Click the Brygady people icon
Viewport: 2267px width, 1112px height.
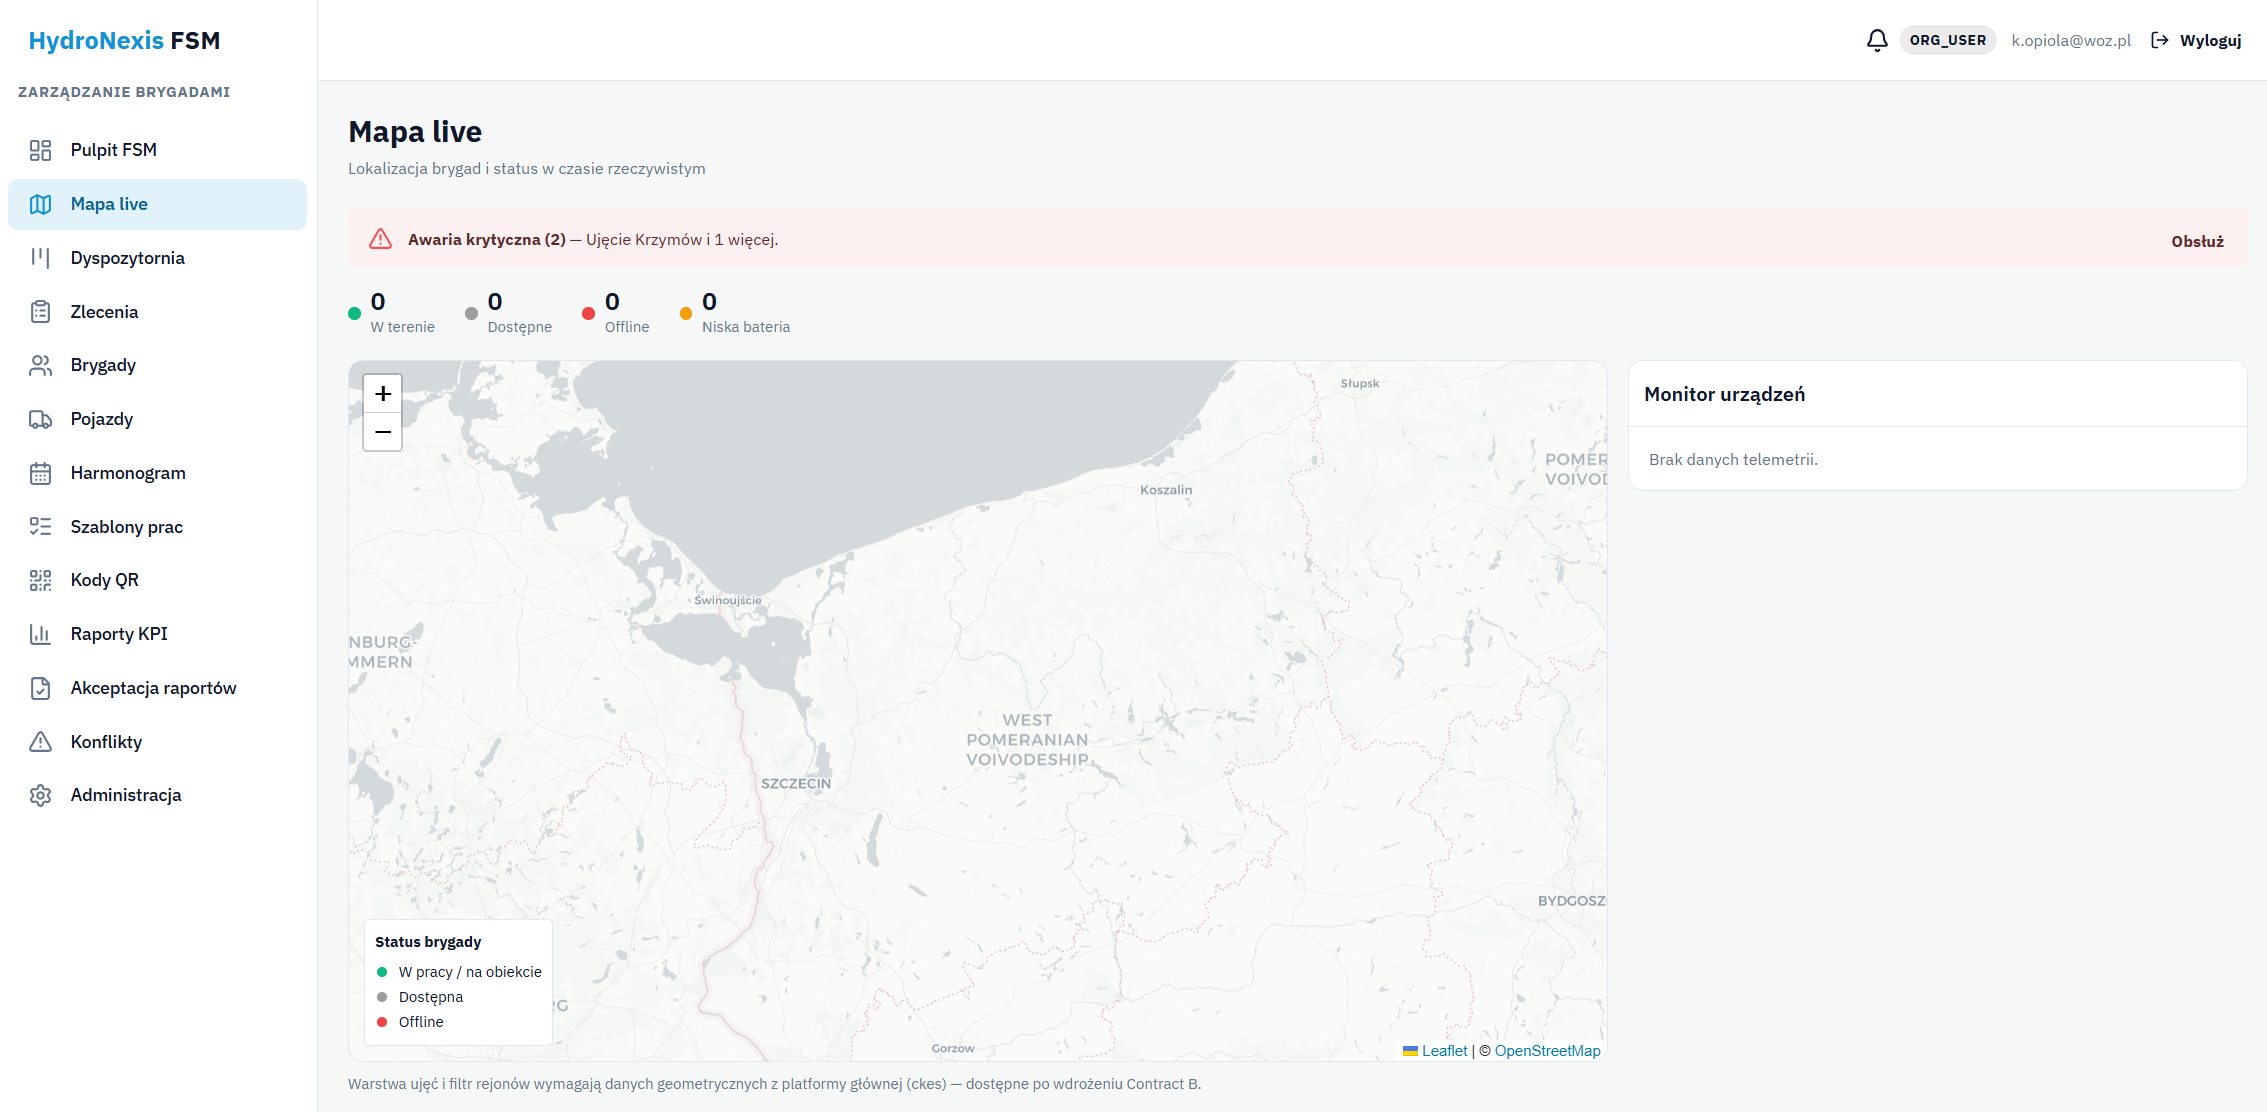pyautogui.click(x=40, y=365)
